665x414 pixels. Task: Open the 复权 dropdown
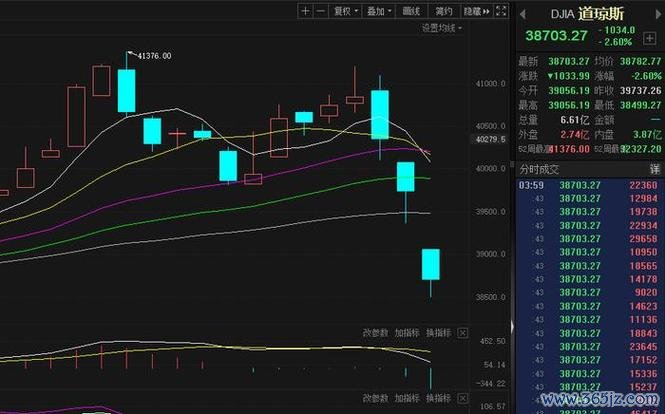click(x=346, y=11)
